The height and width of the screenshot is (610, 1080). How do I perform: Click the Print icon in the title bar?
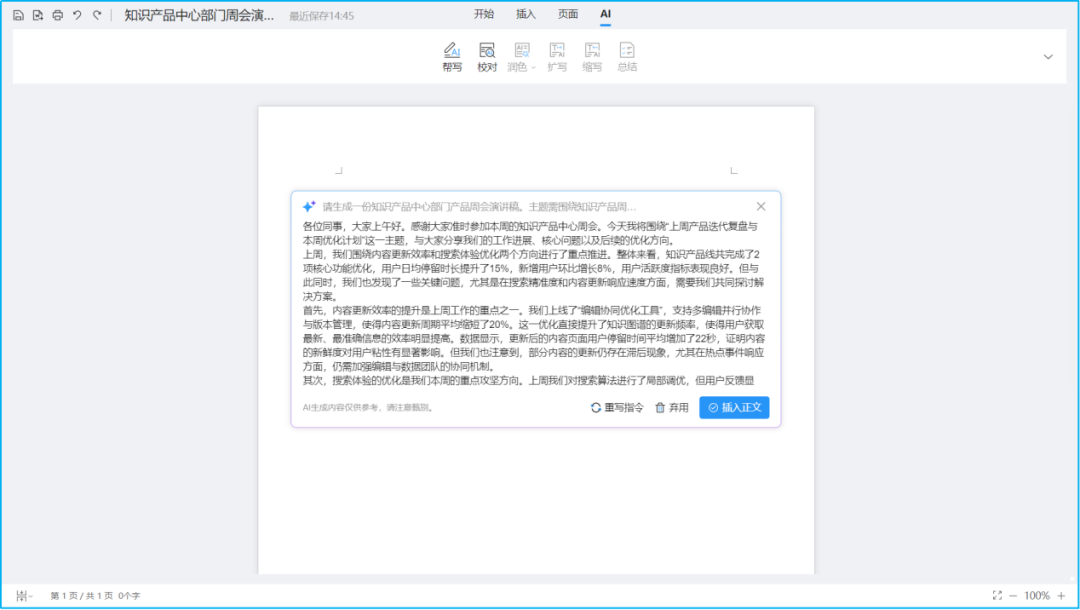coord(58,15)
